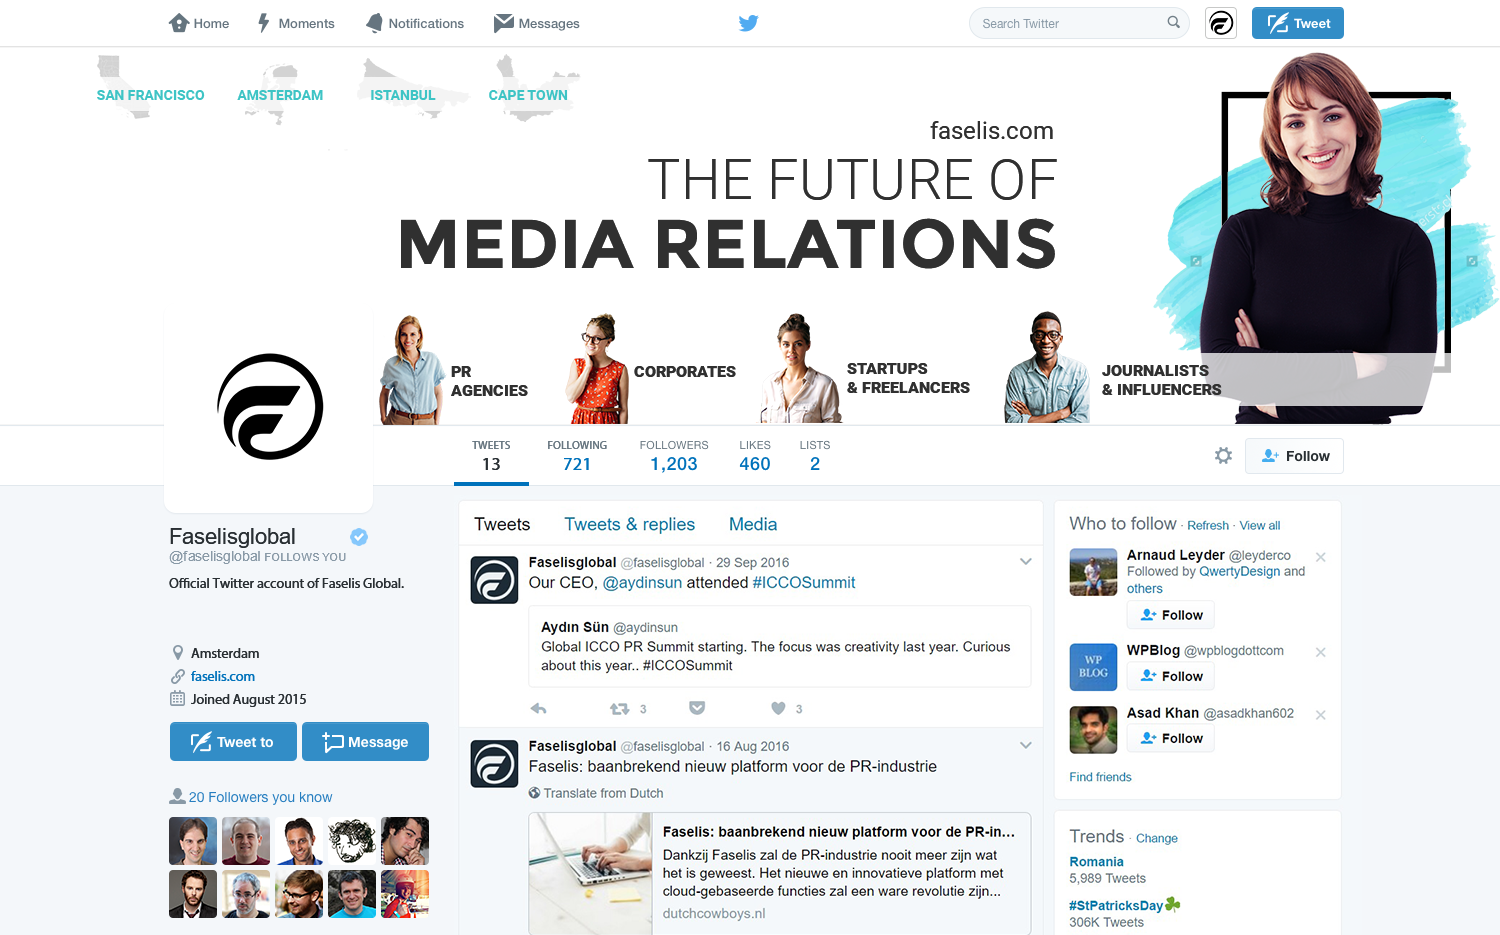Click the Twitter bird logo

[x=748, y=23]
